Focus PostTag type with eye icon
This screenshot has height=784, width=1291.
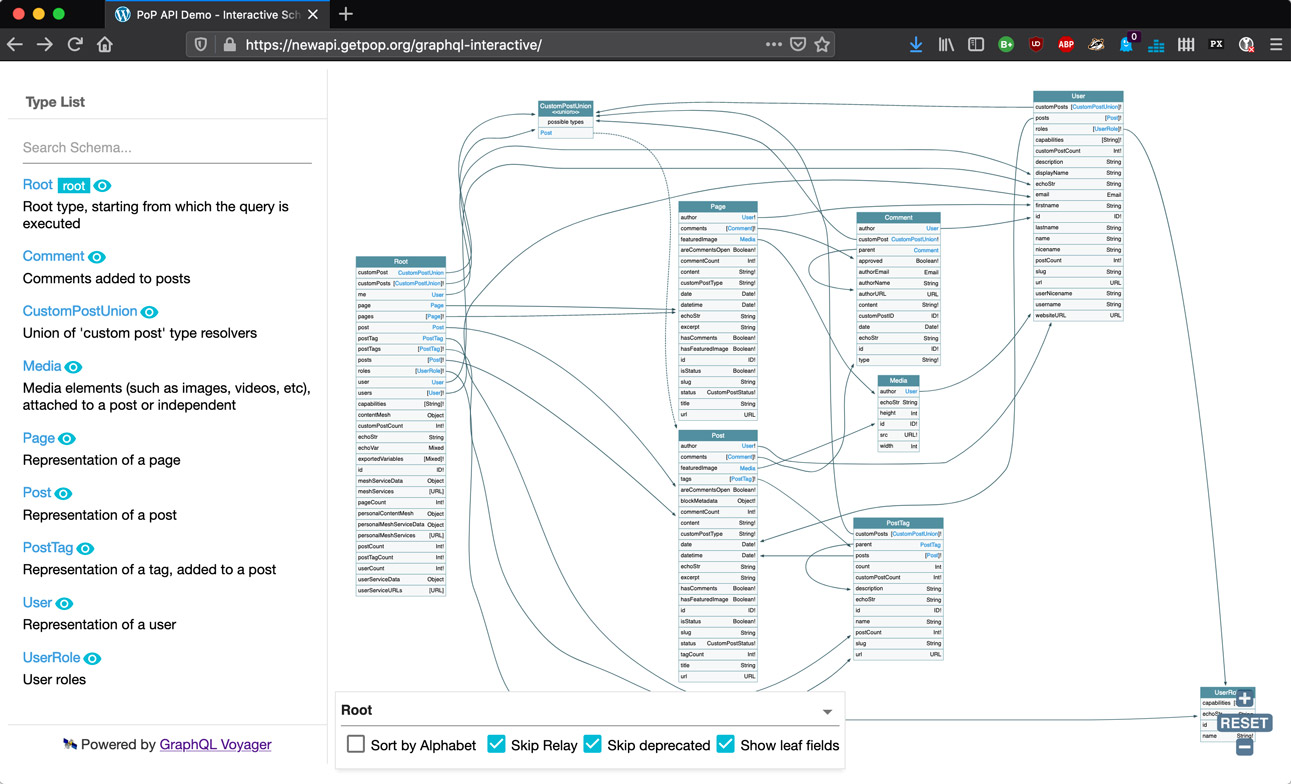(86, 549)
